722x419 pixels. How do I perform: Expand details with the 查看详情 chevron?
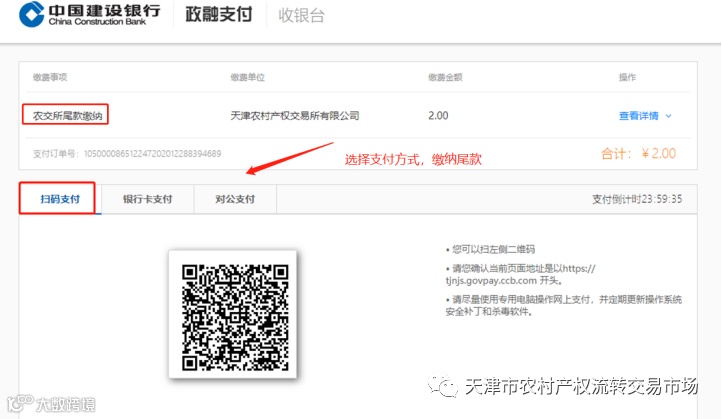[669, 116]
